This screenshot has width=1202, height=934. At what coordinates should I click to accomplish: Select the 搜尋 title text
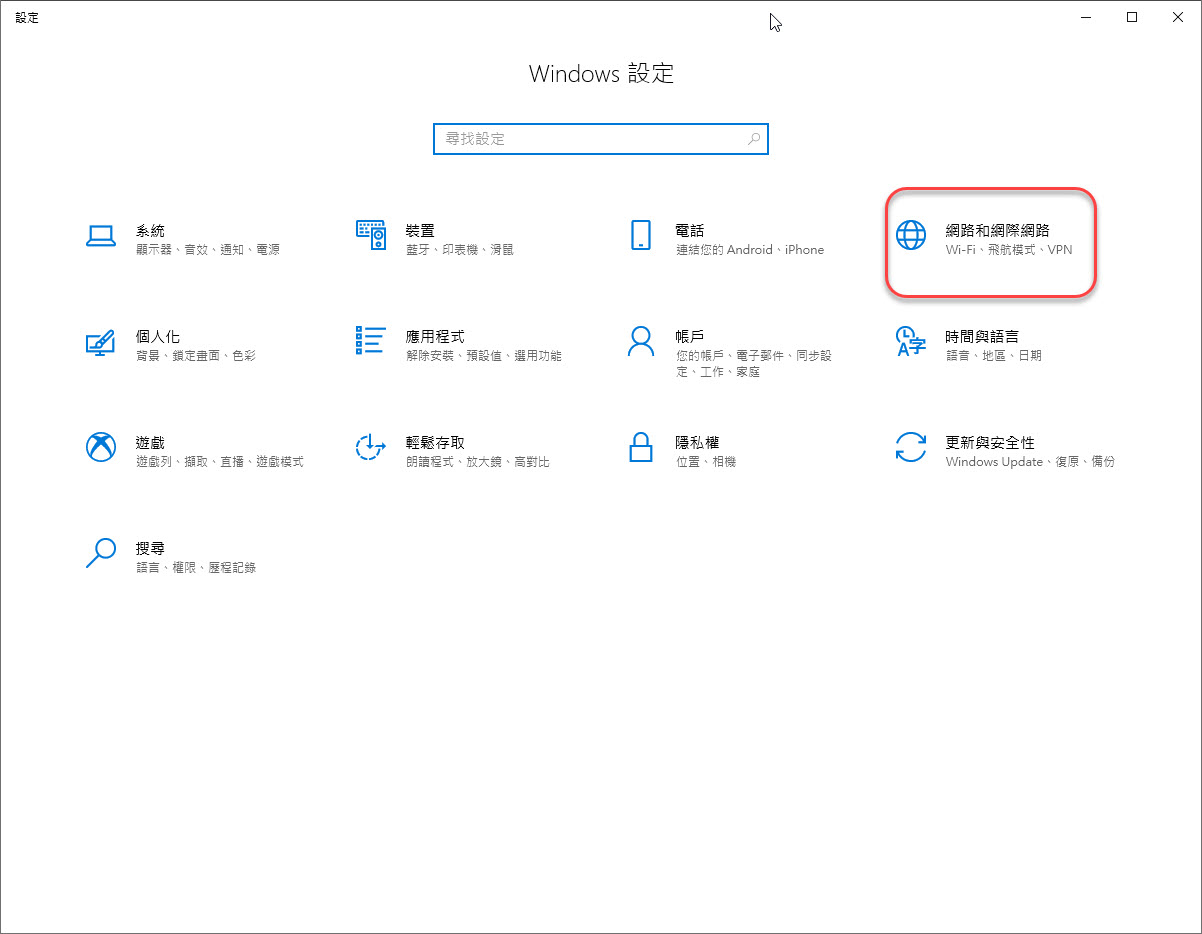[150, 549]
